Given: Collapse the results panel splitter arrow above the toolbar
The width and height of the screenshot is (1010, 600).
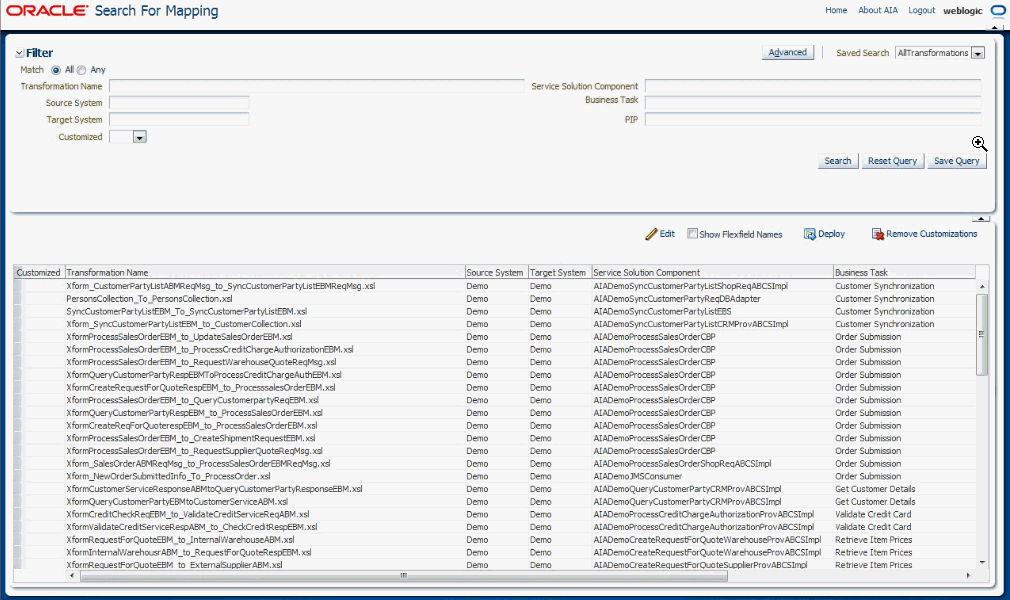Looking at the screenshot, I should coord(980,219).
